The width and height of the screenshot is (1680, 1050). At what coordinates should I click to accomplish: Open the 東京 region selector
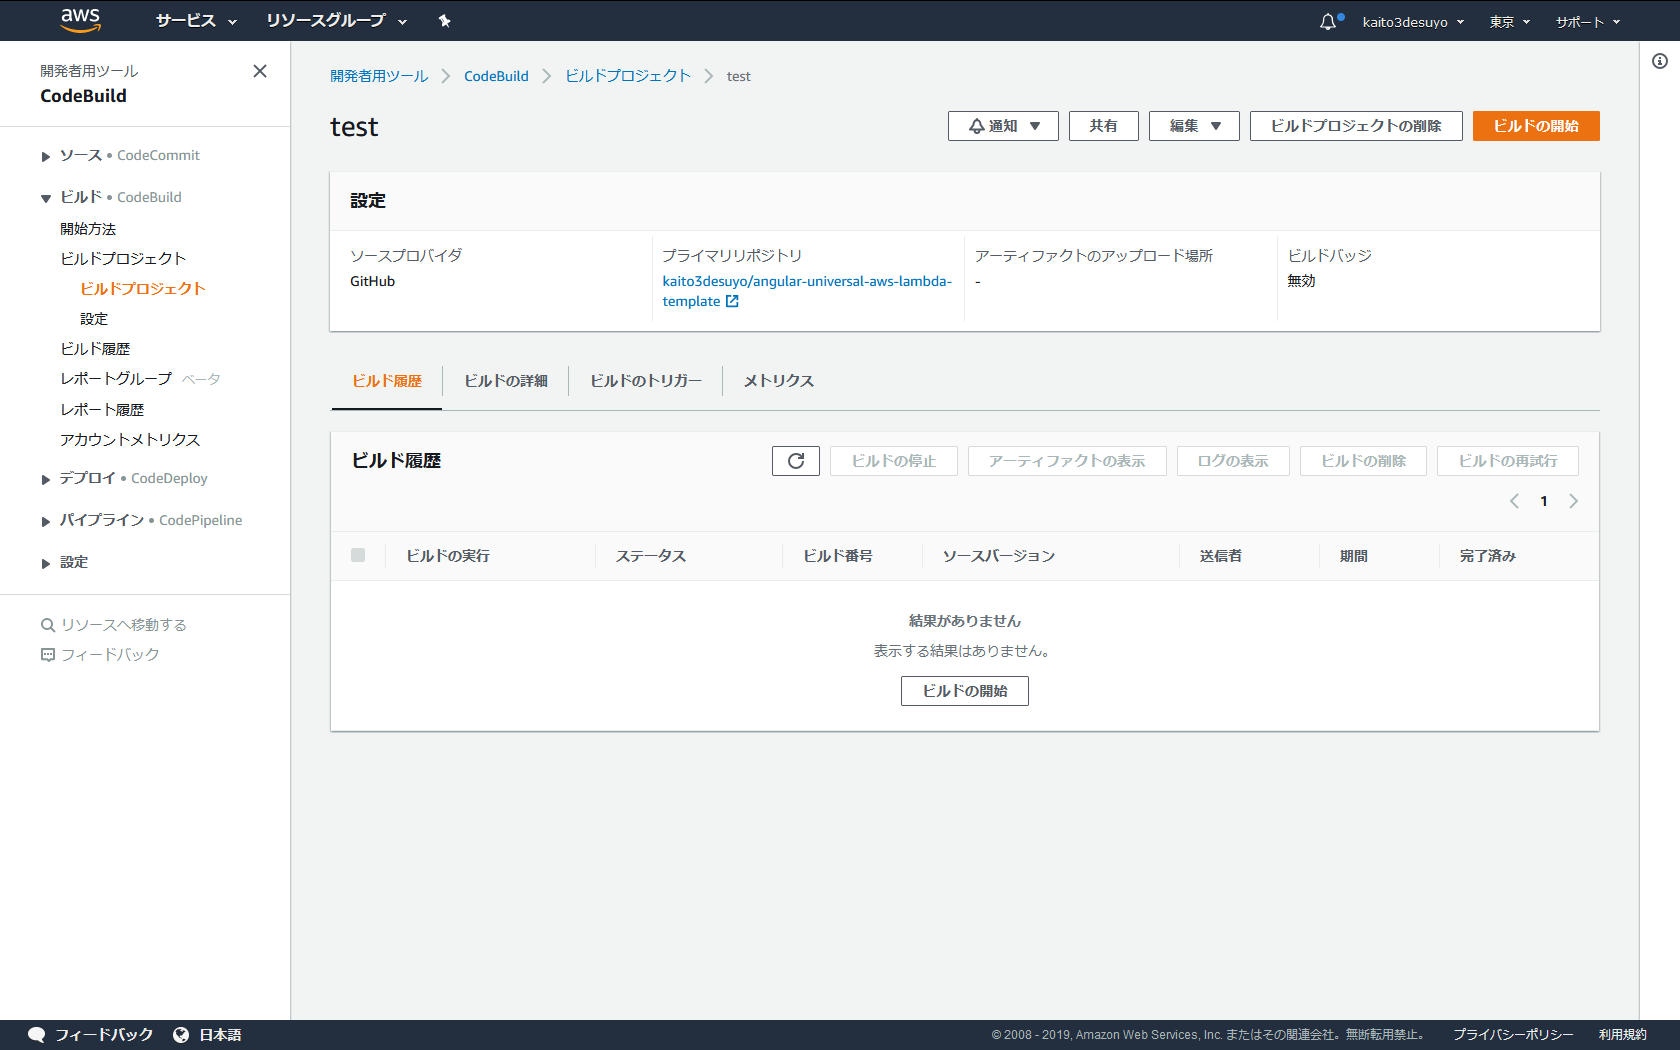pos(1510,22)
